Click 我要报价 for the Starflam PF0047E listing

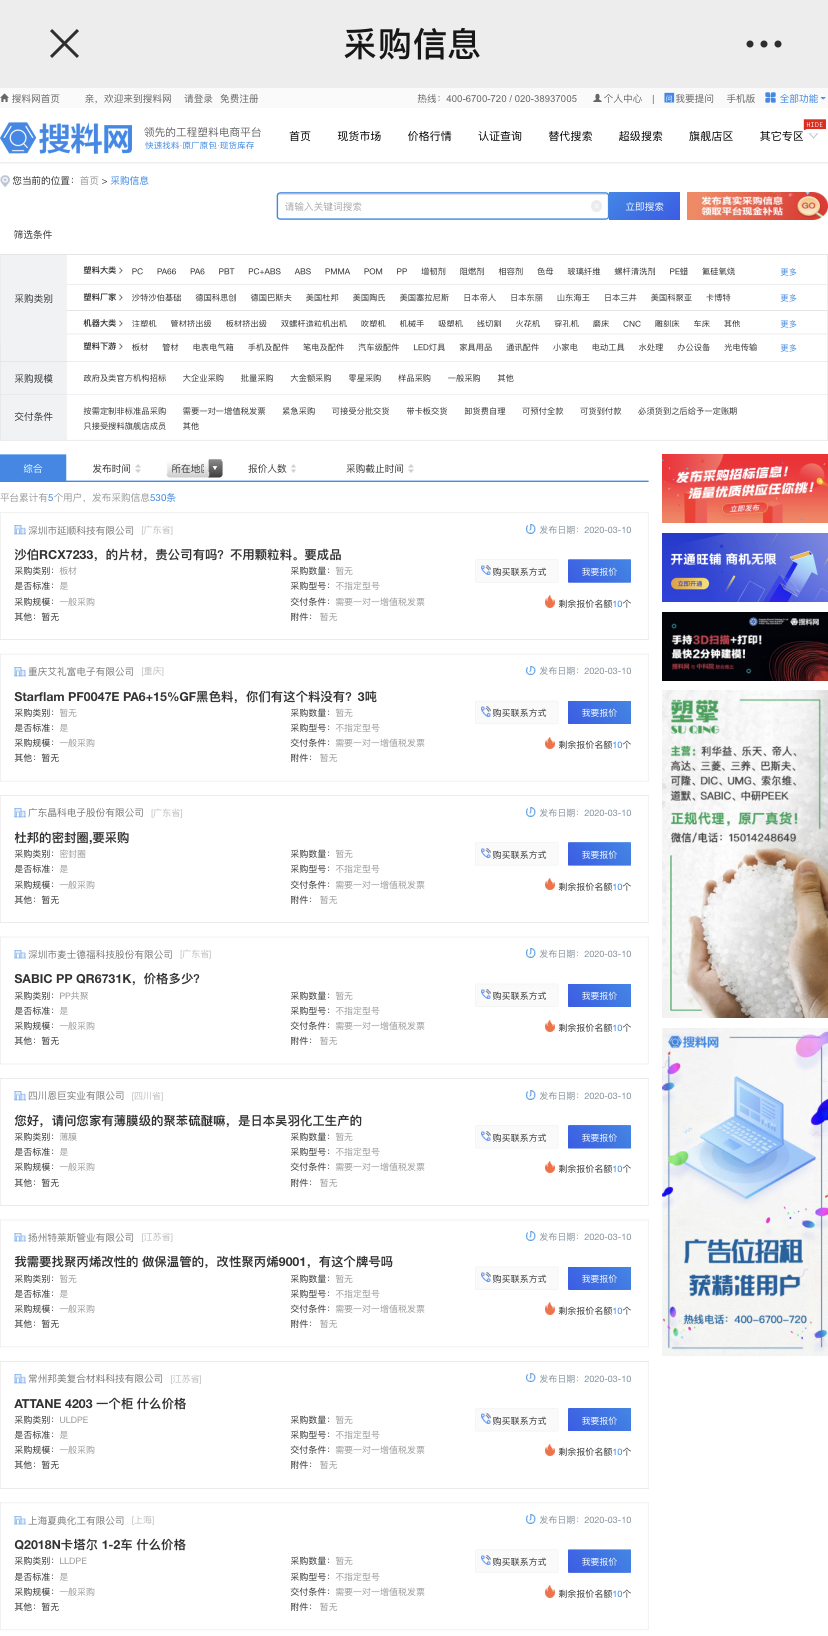[599, 713]
